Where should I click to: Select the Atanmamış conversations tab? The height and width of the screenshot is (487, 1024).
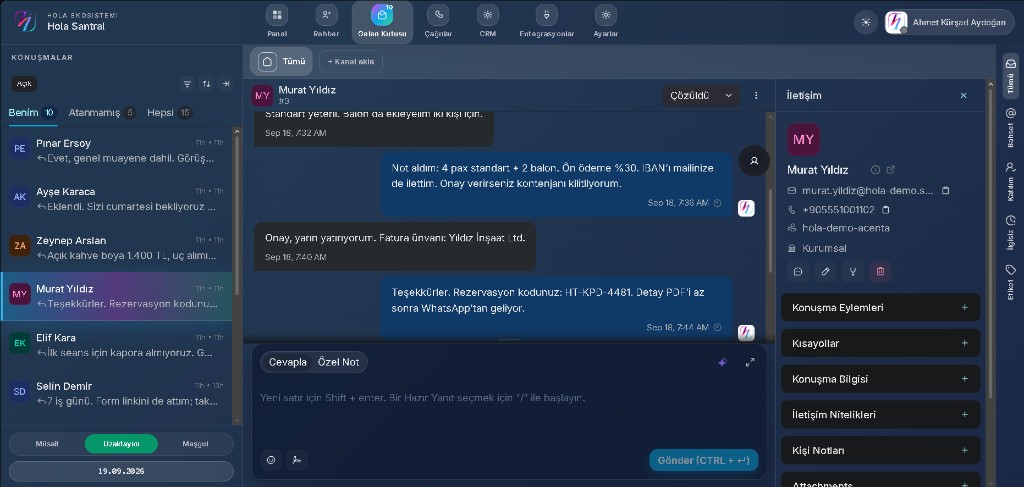coord(102,113)
